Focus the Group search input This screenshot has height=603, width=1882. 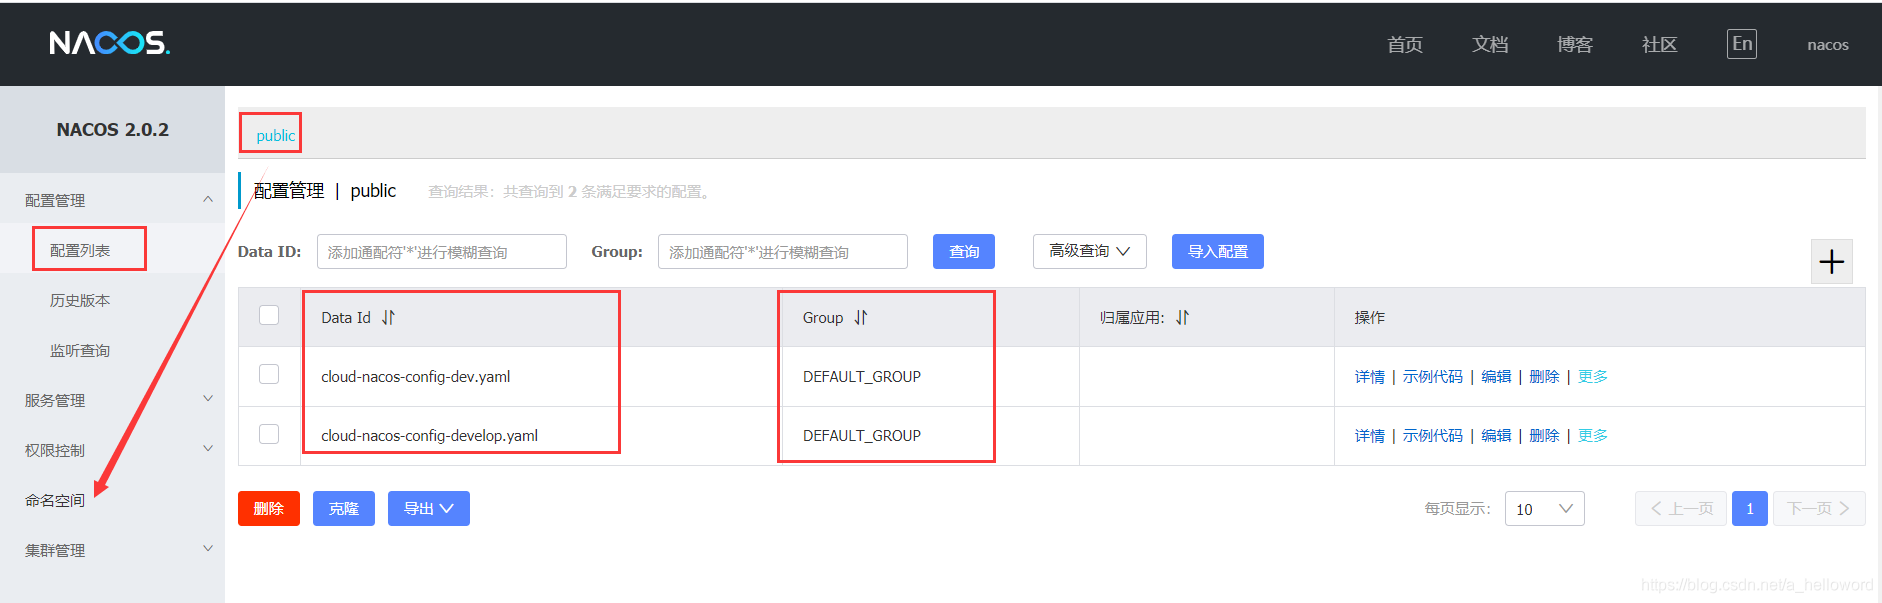pos(783,252)
